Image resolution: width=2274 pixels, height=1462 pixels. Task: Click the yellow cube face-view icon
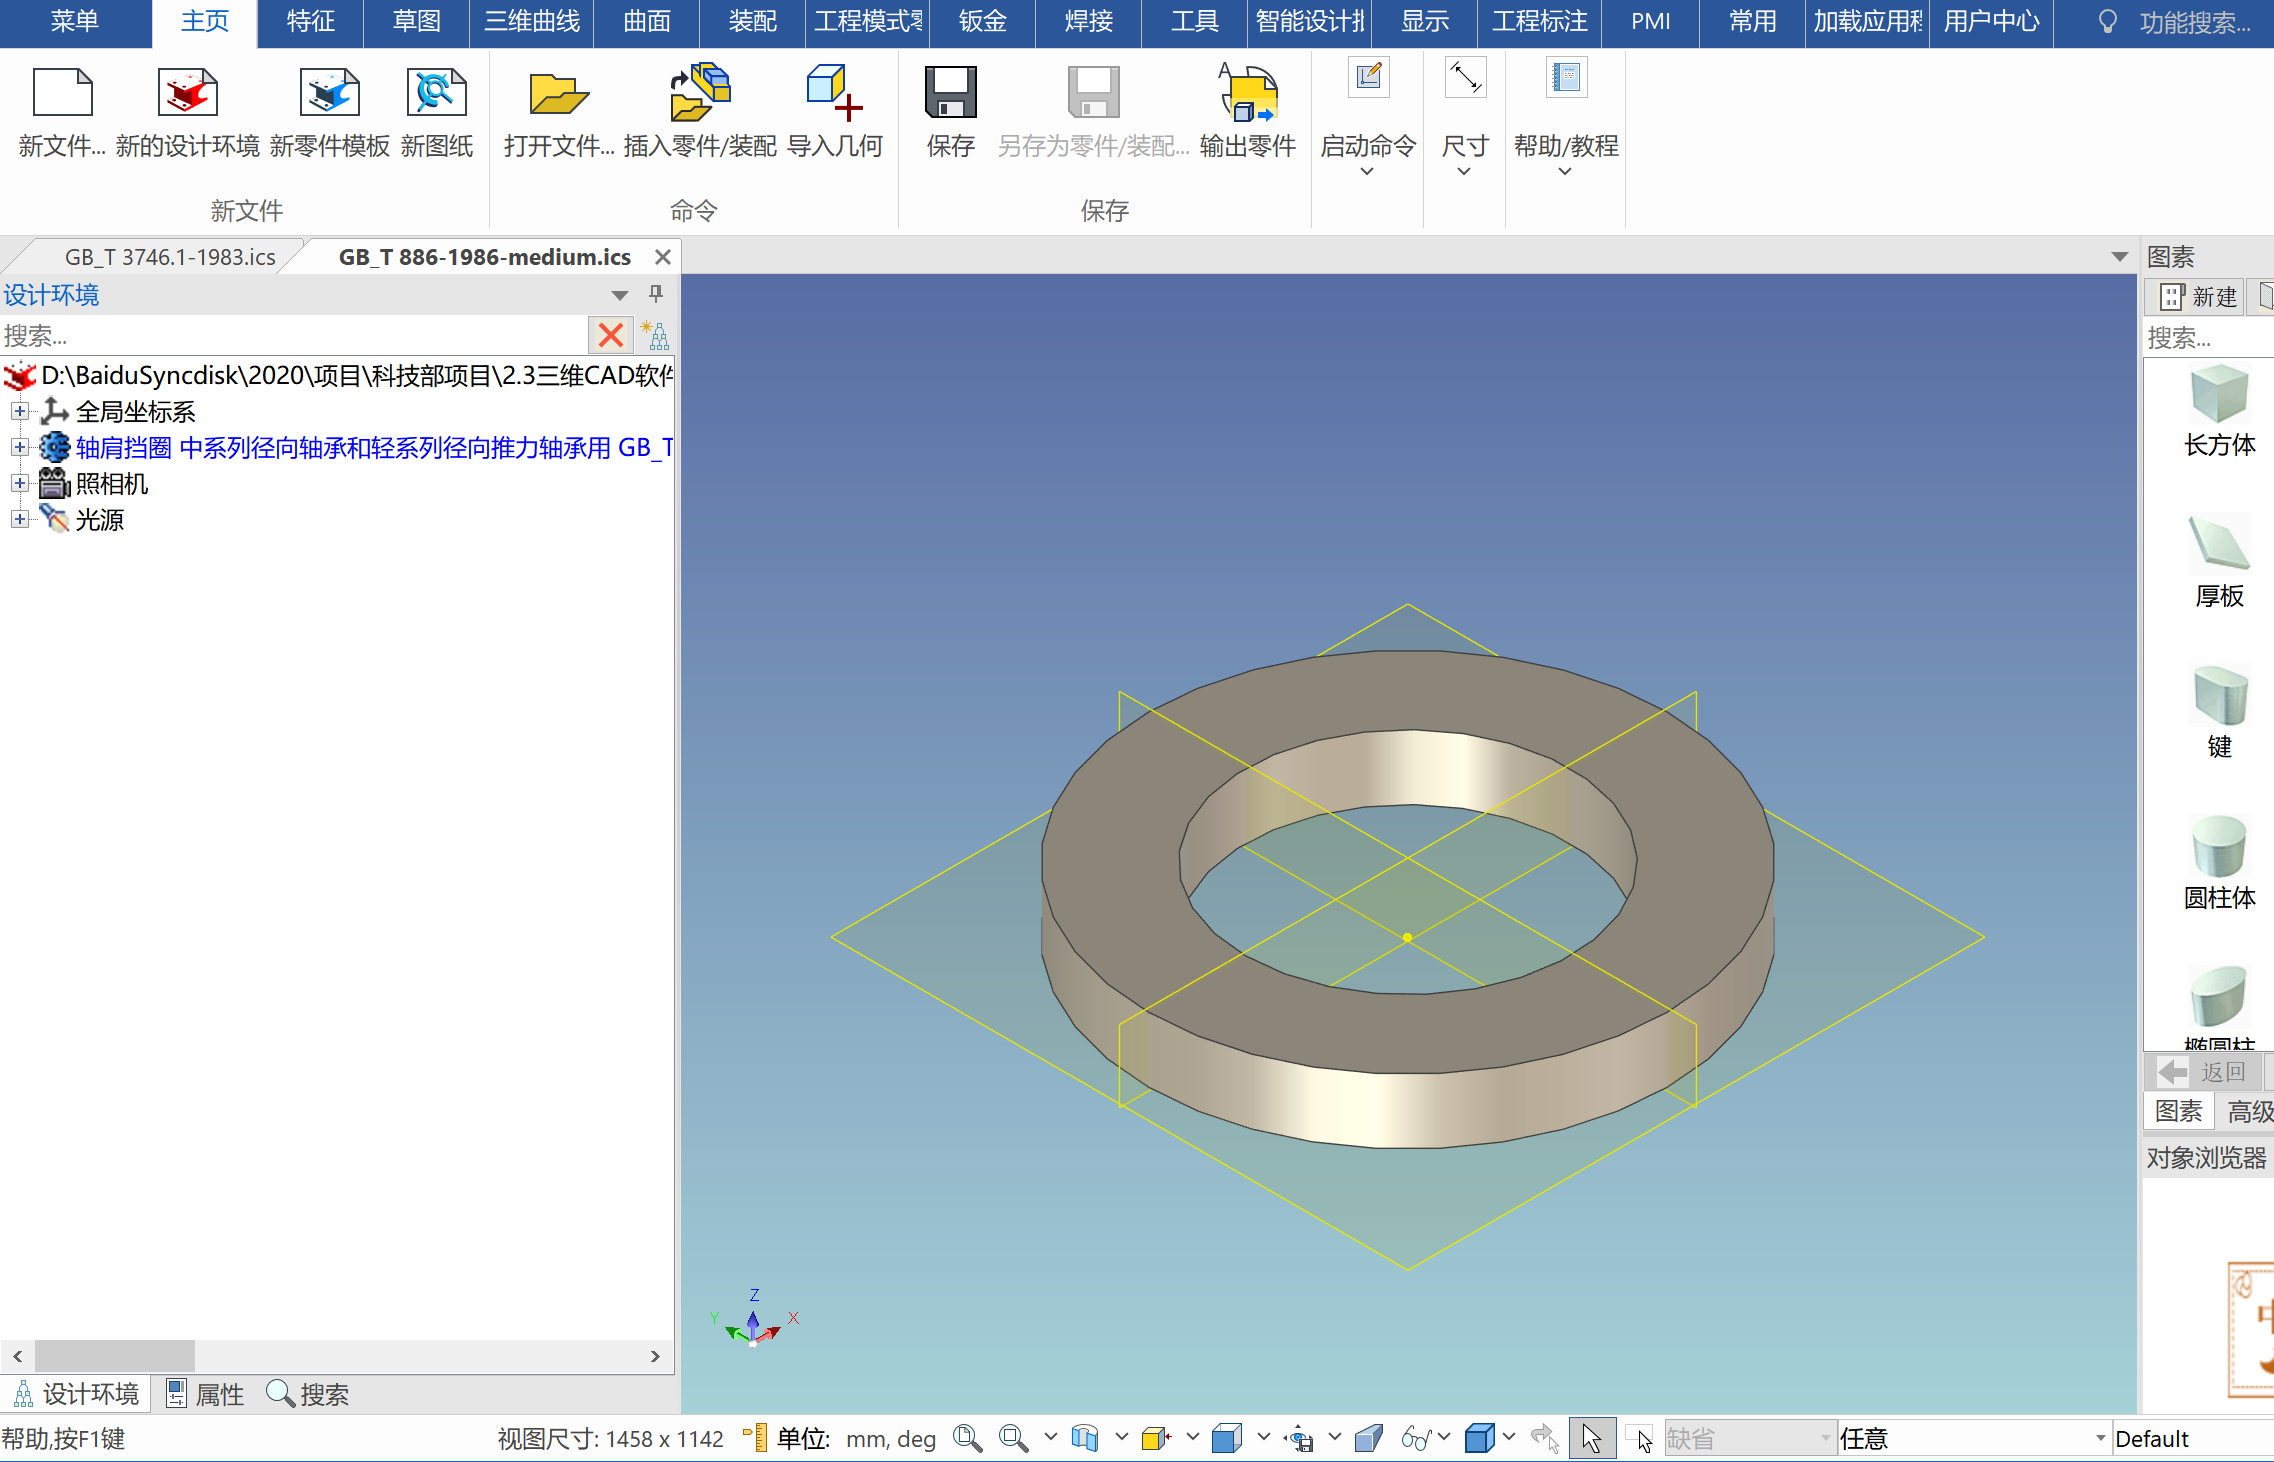click(x=1156, y=1438)
